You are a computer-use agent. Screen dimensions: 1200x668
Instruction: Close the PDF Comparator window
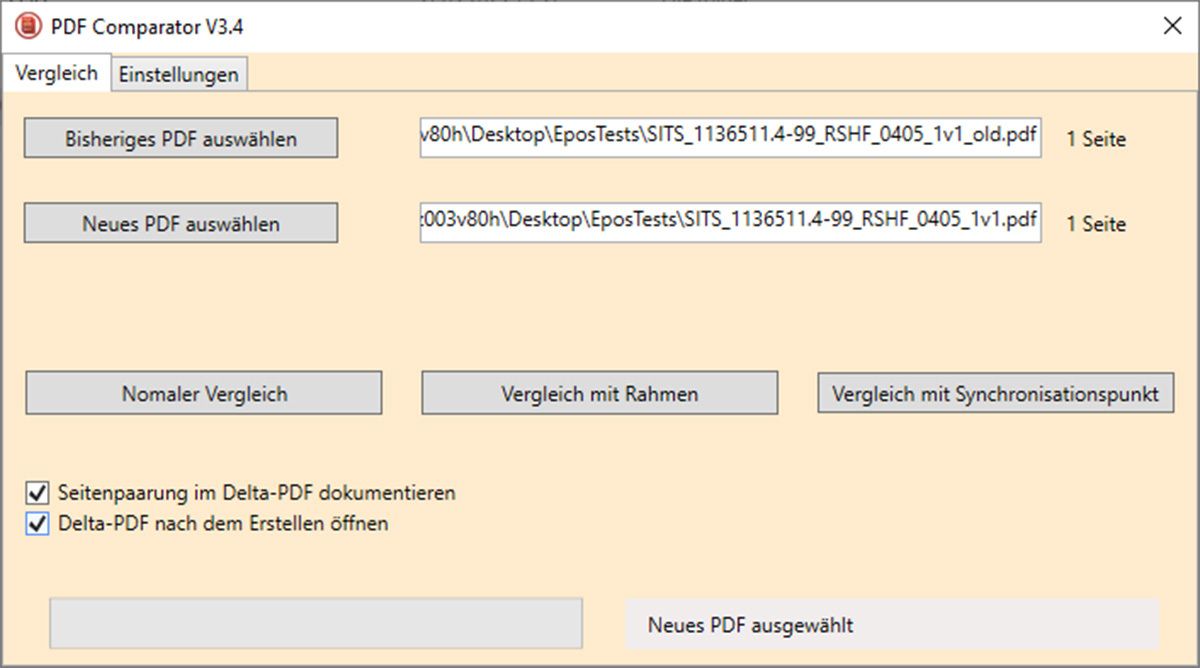[x=1172, y=27]
